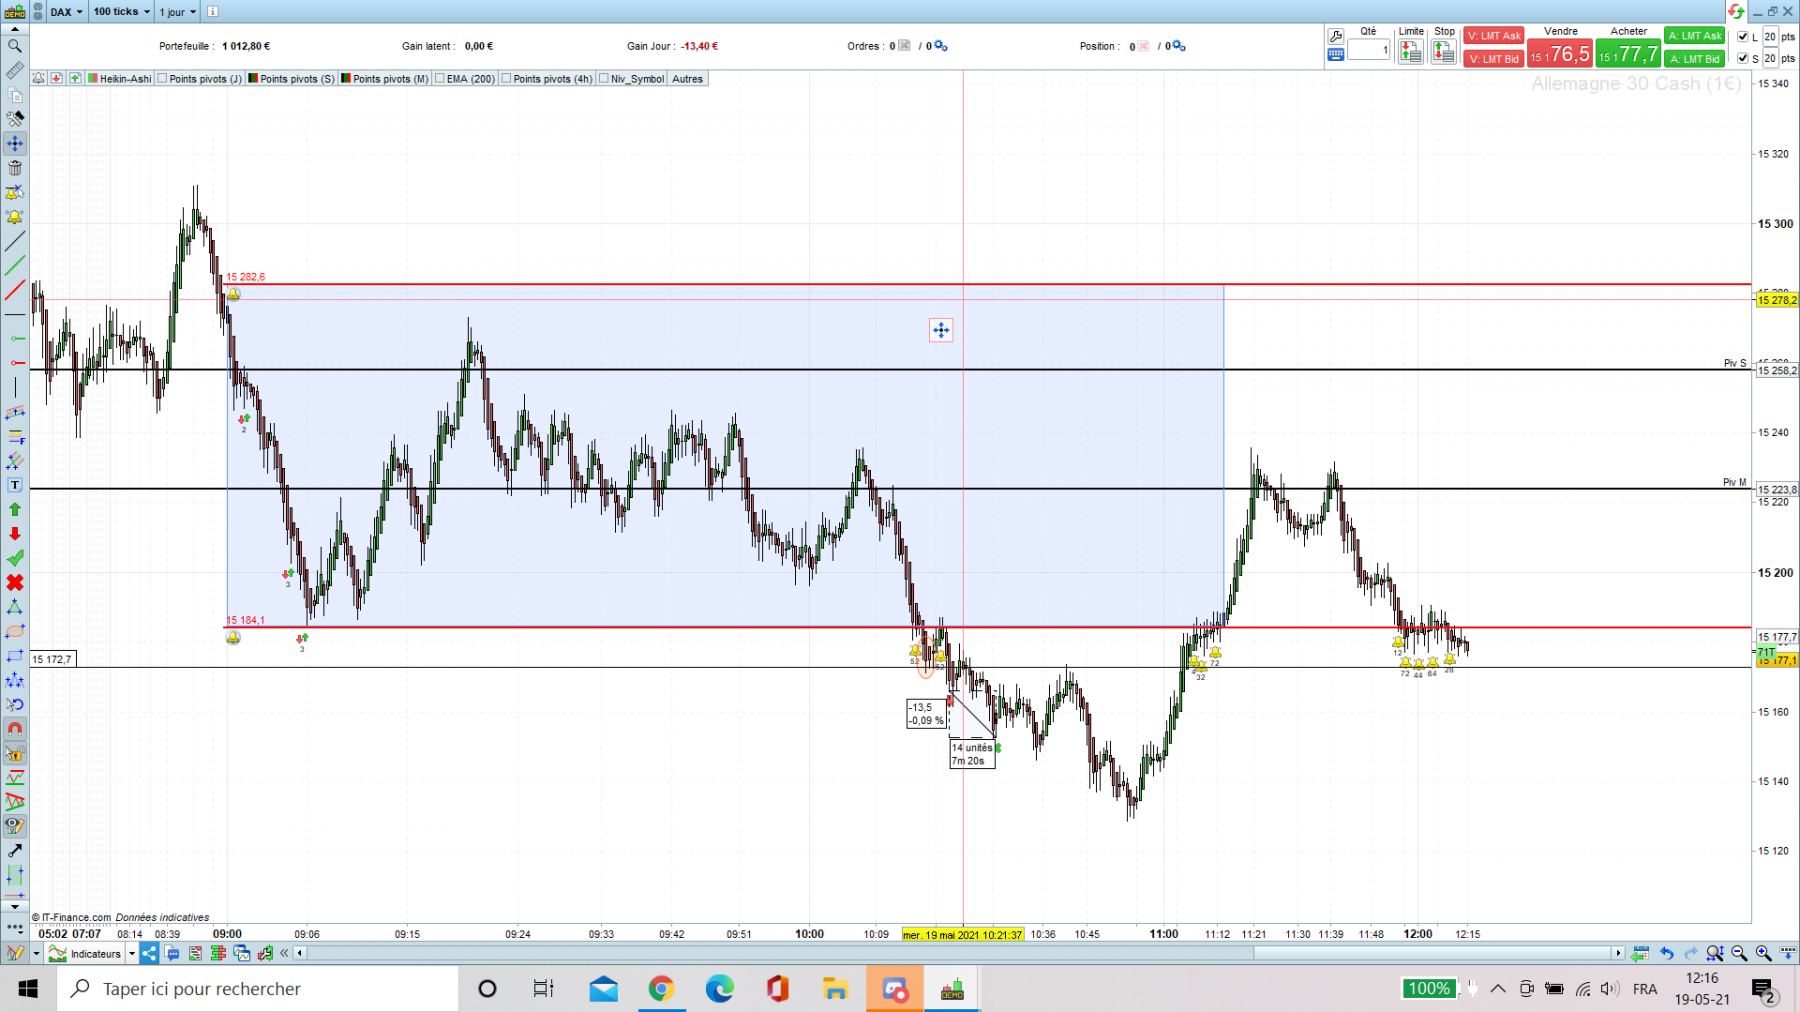Image resolution: width=1800 pixels, height=1012 pixels.
Task: Click the blue keyboard shortcut icon
Action: tap(1335, 55)
